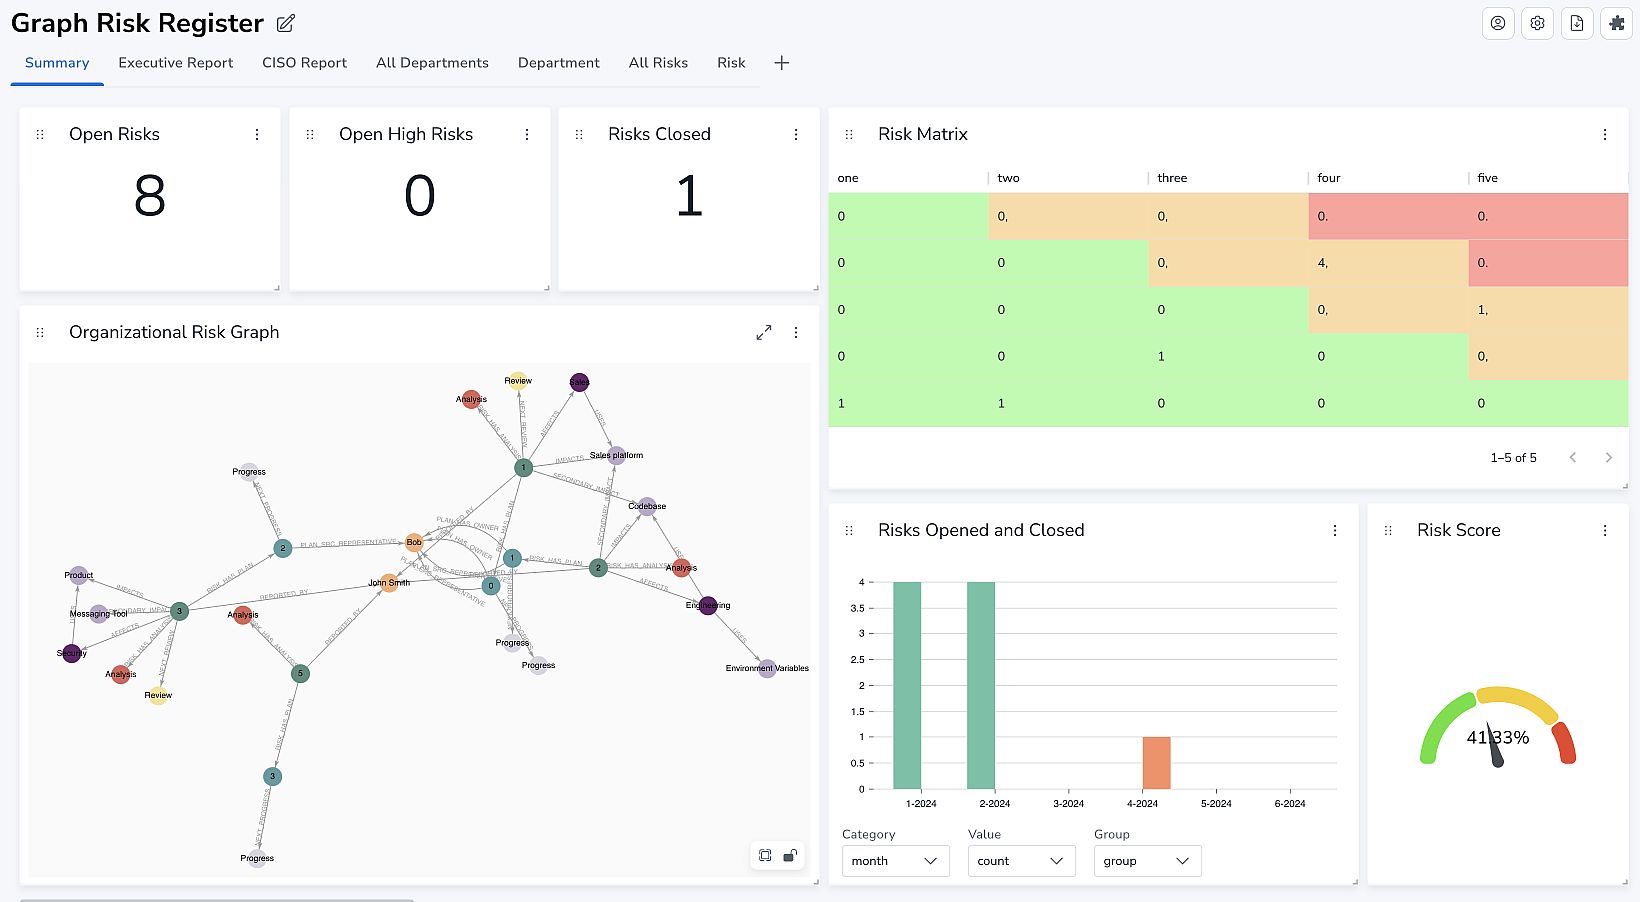Screen dimensions: 1640x902
Task: Grab the Risk Score drag handle
Action: [x=1388, y=530]
